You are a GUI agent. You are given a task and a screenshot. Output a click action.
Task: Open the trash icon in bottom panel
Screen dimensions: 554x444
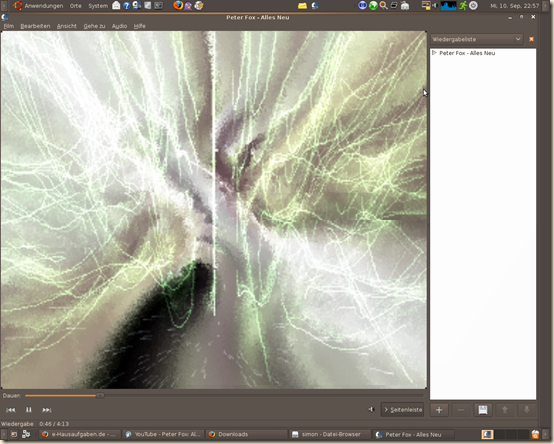[535, 434]
